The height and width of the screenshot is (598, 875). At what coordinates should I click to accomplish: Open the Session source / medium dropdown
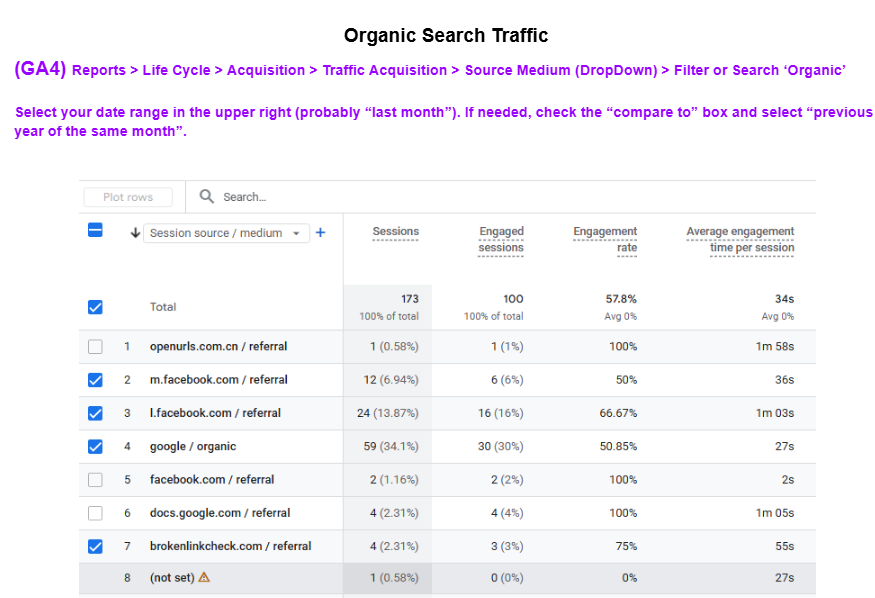coord(226,231)
